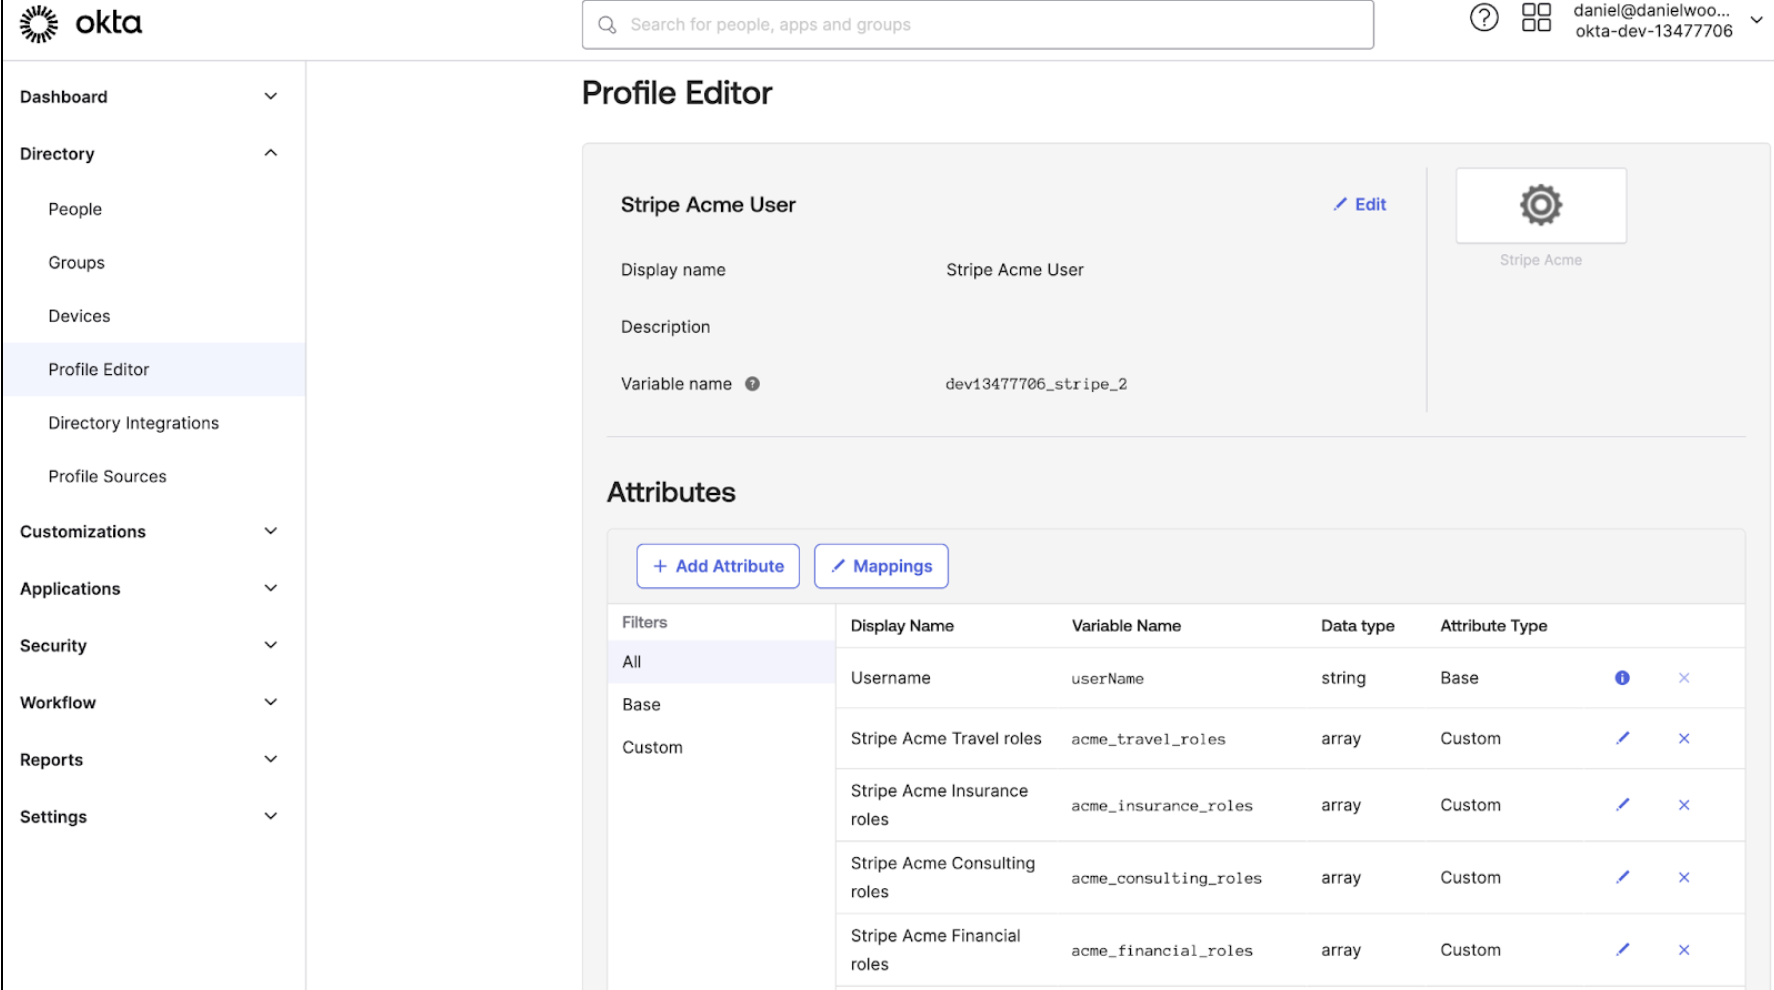Select Profile Editor sidebar item
This screenshot has height=990, width=1774.
[154, 369]
